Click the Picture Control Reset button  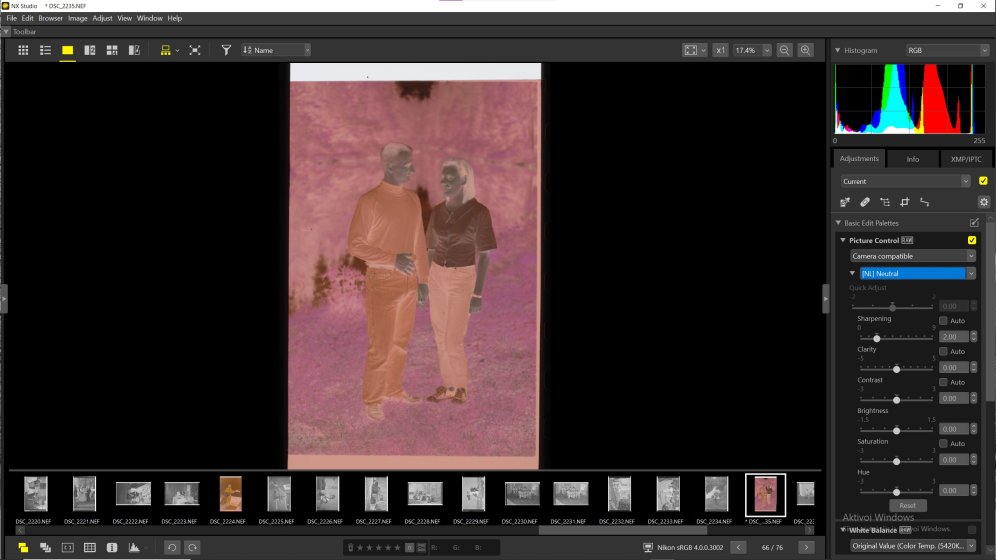click(x=908, y=506)
